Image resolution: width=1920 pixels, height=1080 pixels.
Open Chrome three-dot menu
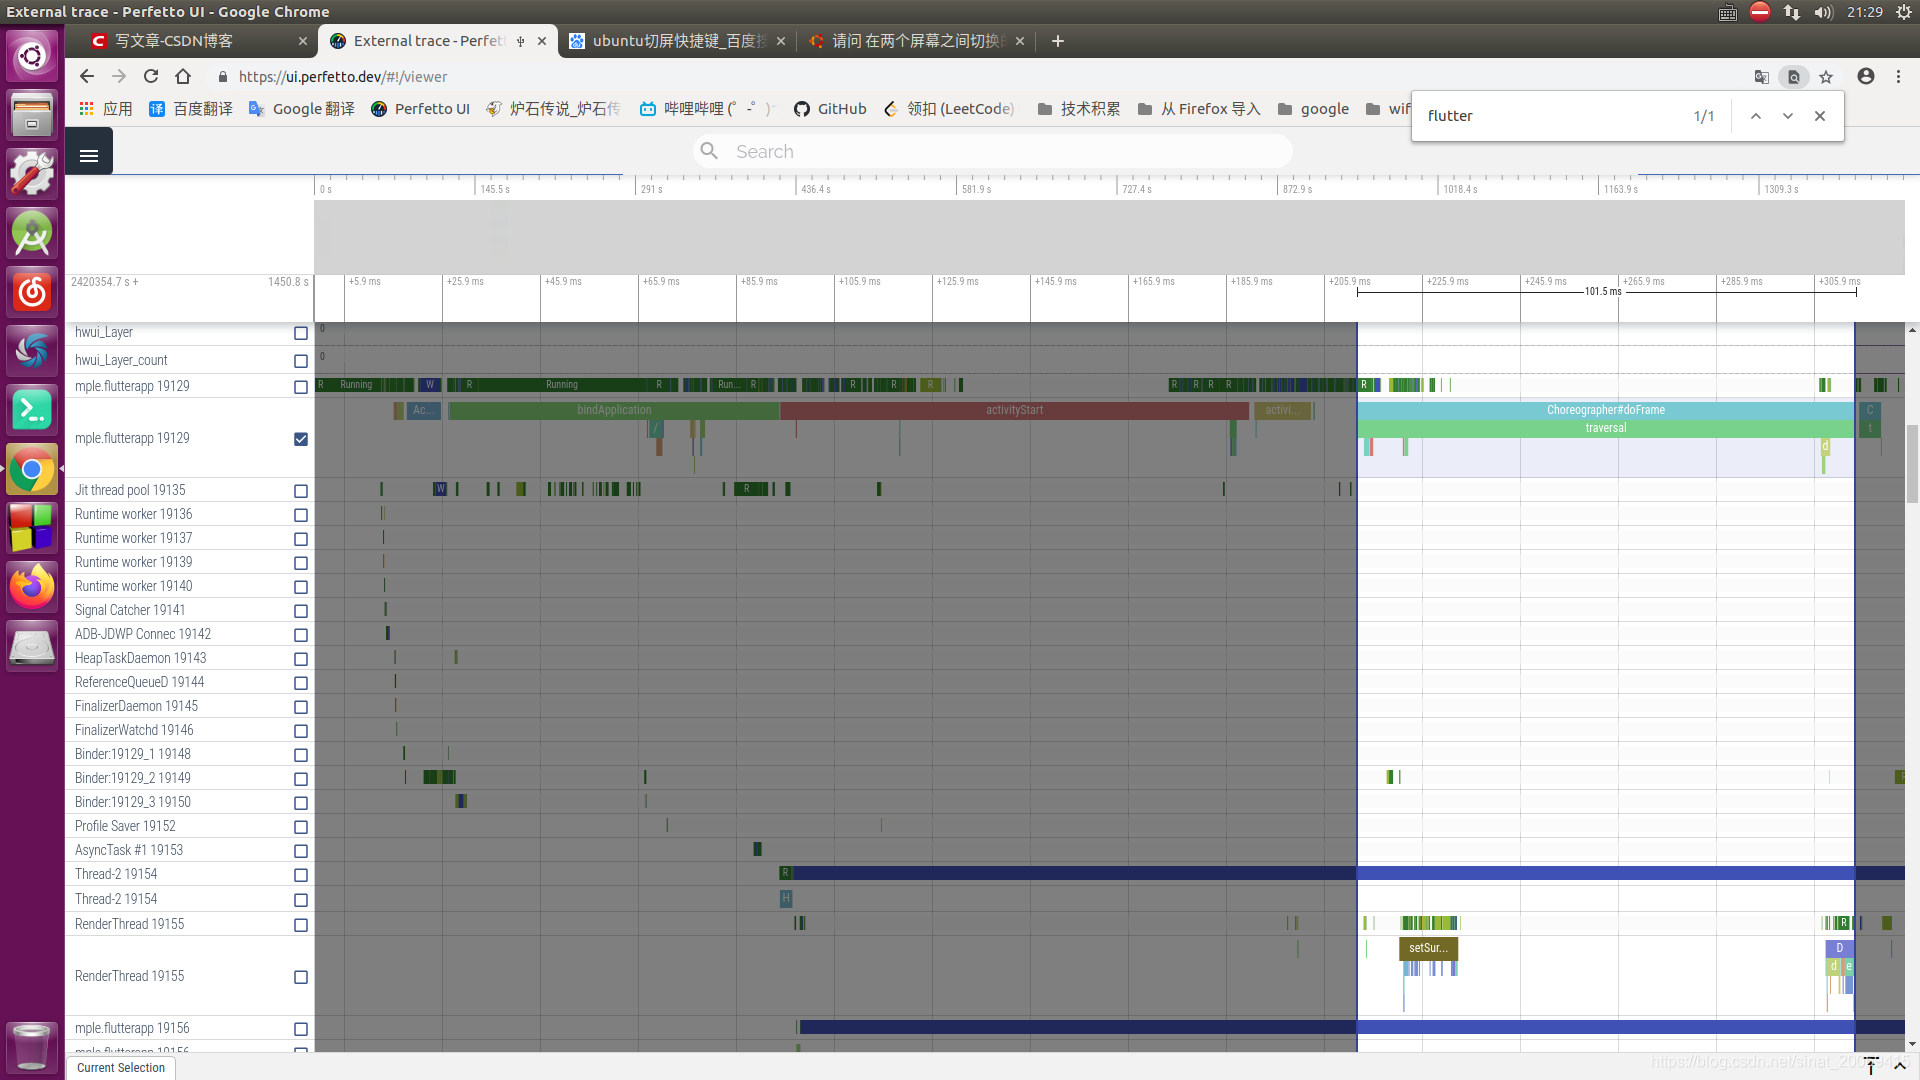click(x=1898, y=77)
